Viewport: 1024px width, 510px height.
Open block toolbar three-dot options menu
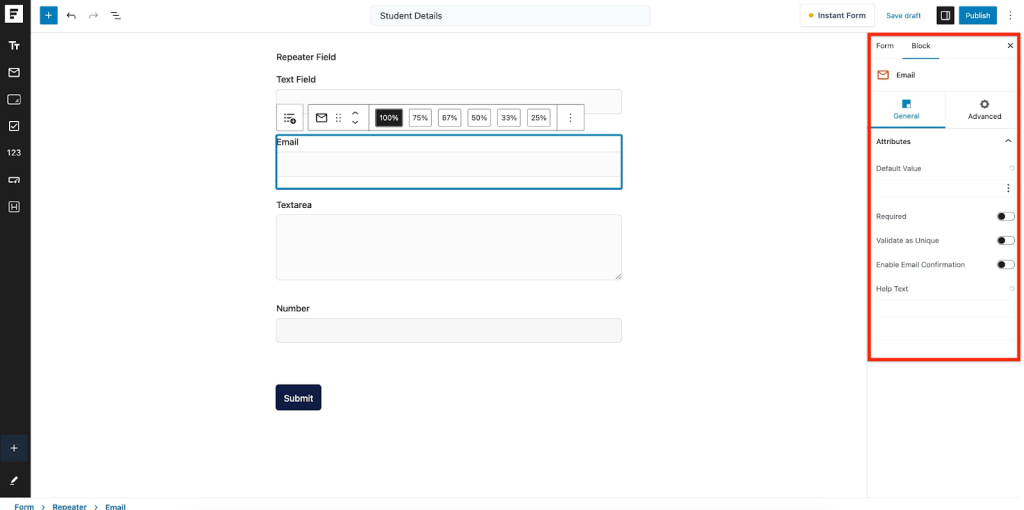click(x=570, y=118)
